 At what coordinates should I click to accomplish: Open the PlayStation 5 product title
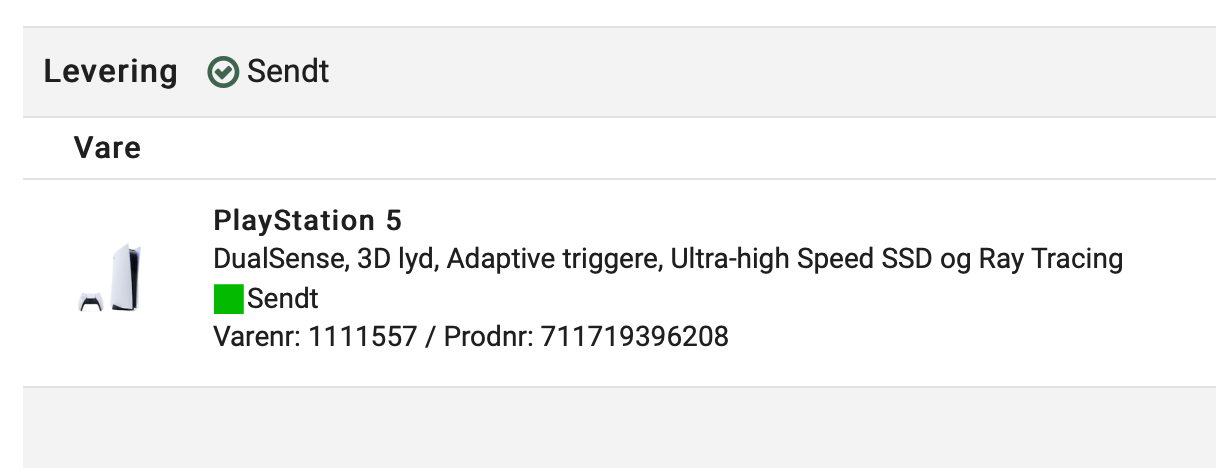[x=308, y=220]
